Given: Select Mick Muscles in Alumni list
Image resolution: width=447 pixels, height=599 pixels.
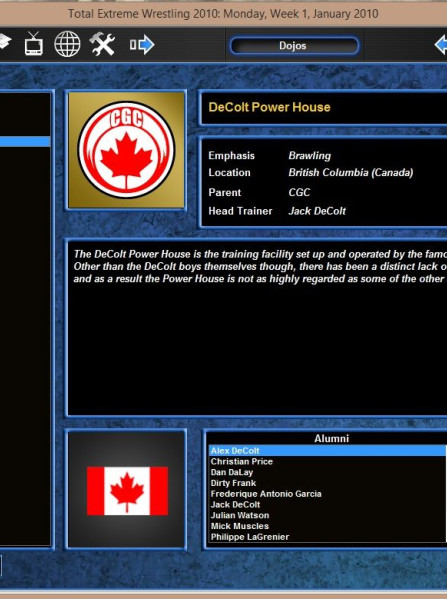Looking at the screenshot, I should 327,526.
